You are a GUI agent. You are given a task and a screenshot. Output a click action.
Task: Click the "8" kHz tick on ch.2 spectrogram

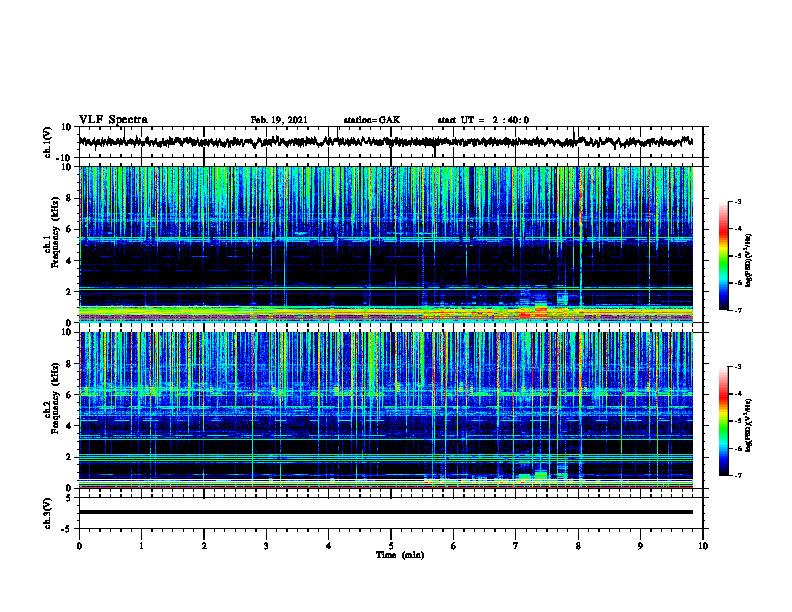pyautogui.click(x=70, y=364)
